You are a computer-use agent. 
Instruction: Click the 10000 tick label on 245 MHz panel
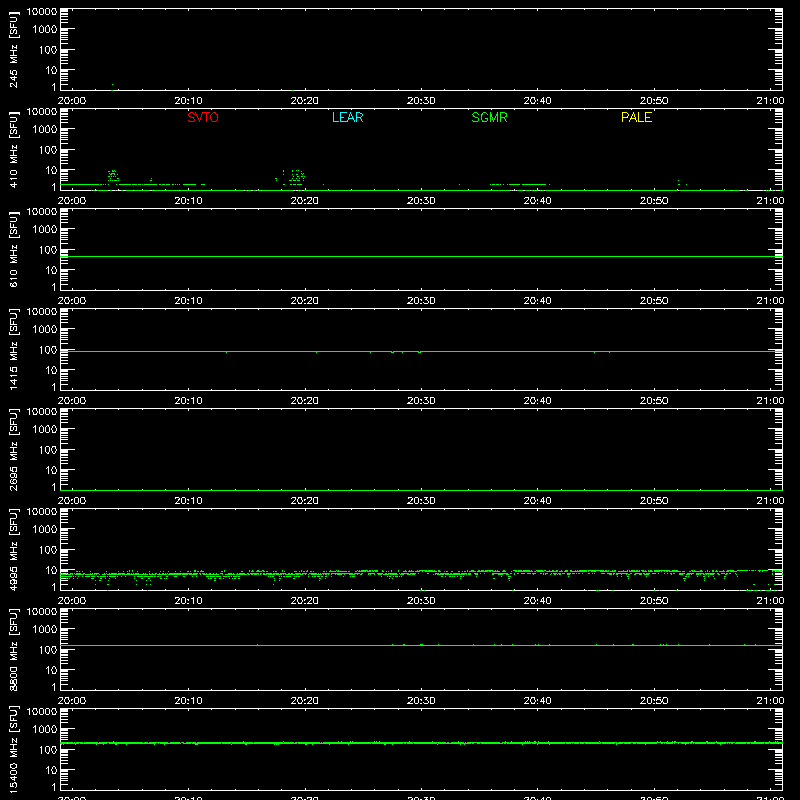point(42,12)
